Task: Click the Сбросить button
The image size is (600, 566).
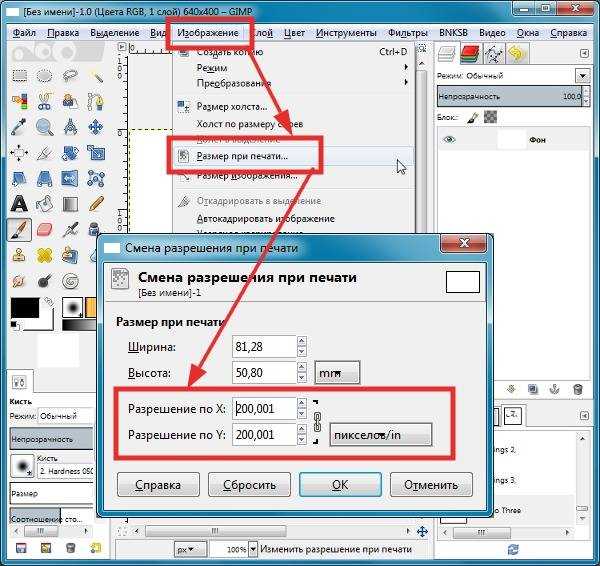Action: [249, 484]
